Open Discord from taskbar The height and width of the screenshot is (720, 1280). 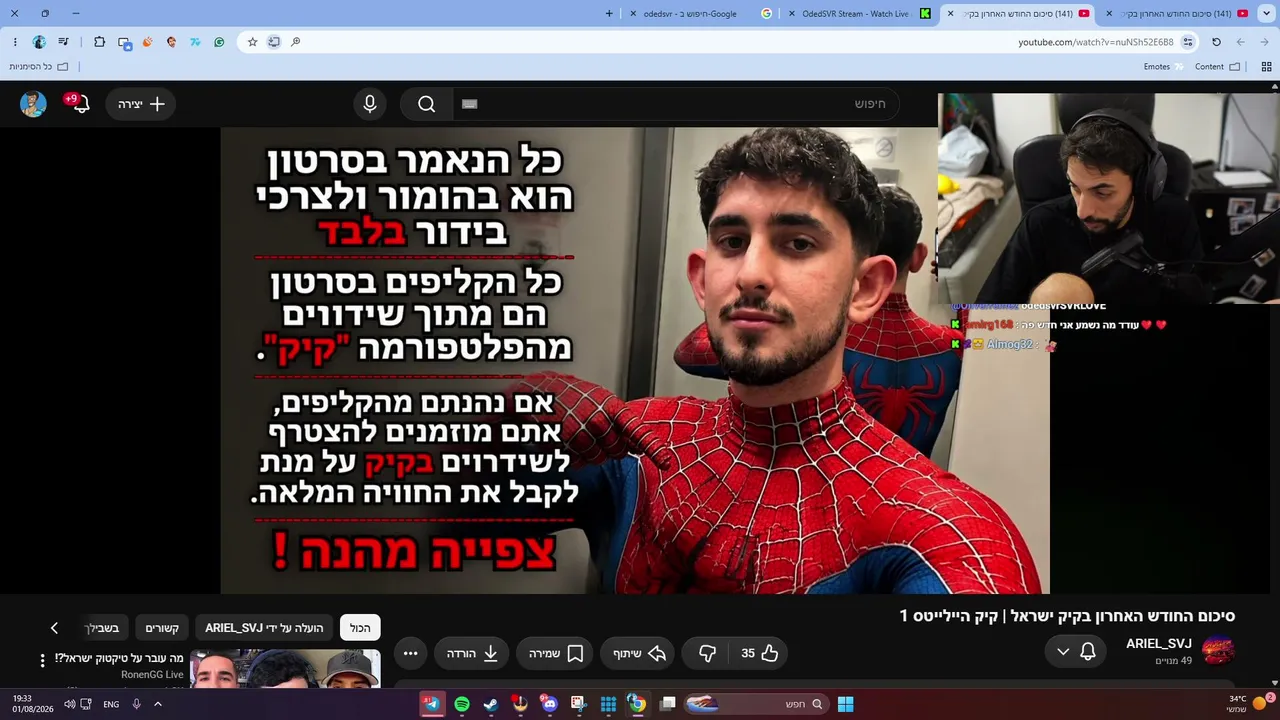[549, 704]
